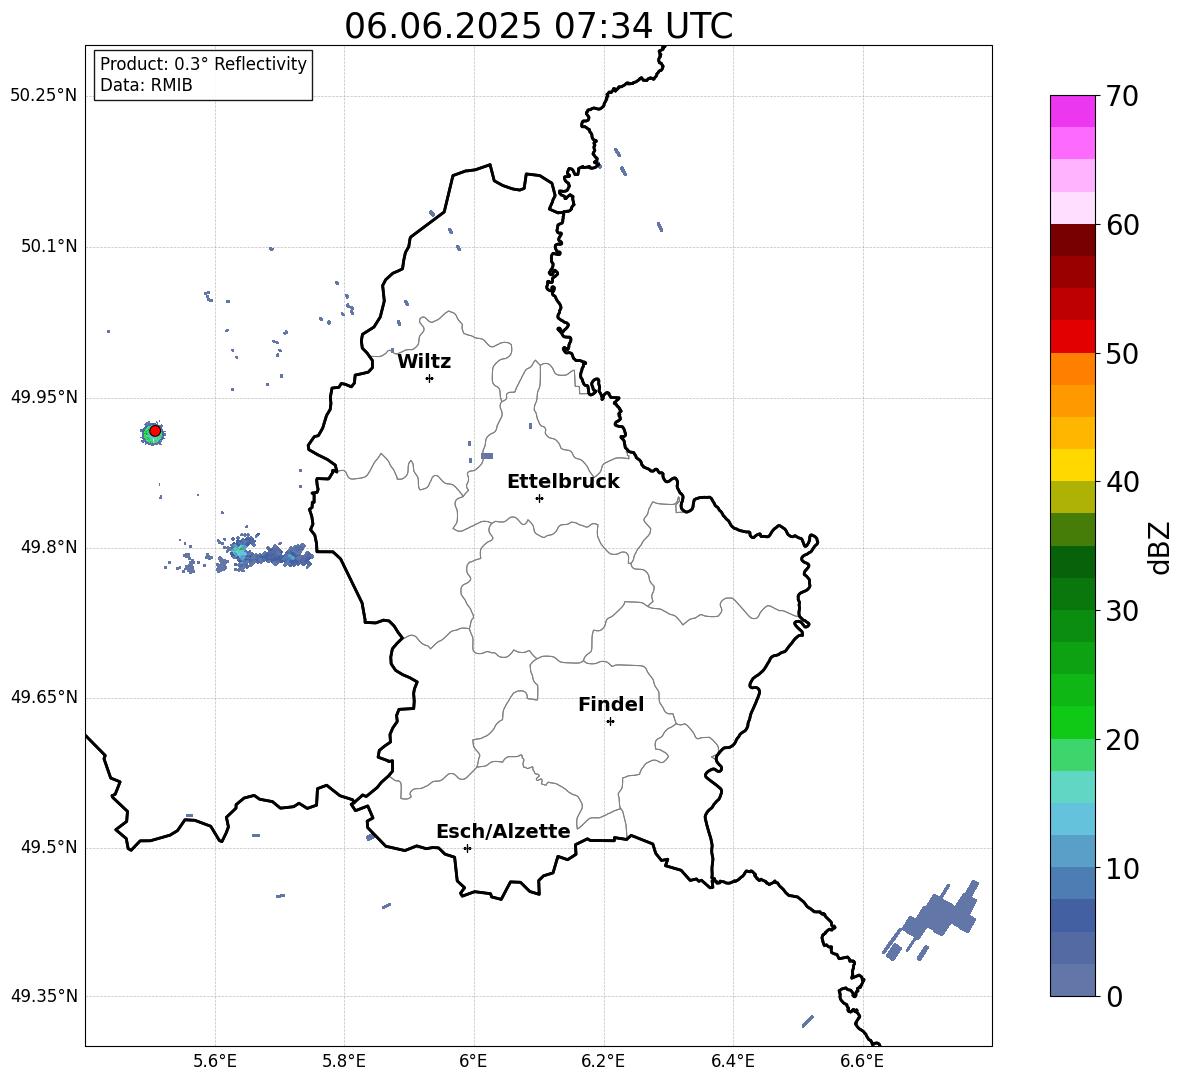
Task: Click the bright red colorbar segment above 50
Action: tap(1073, 337)
